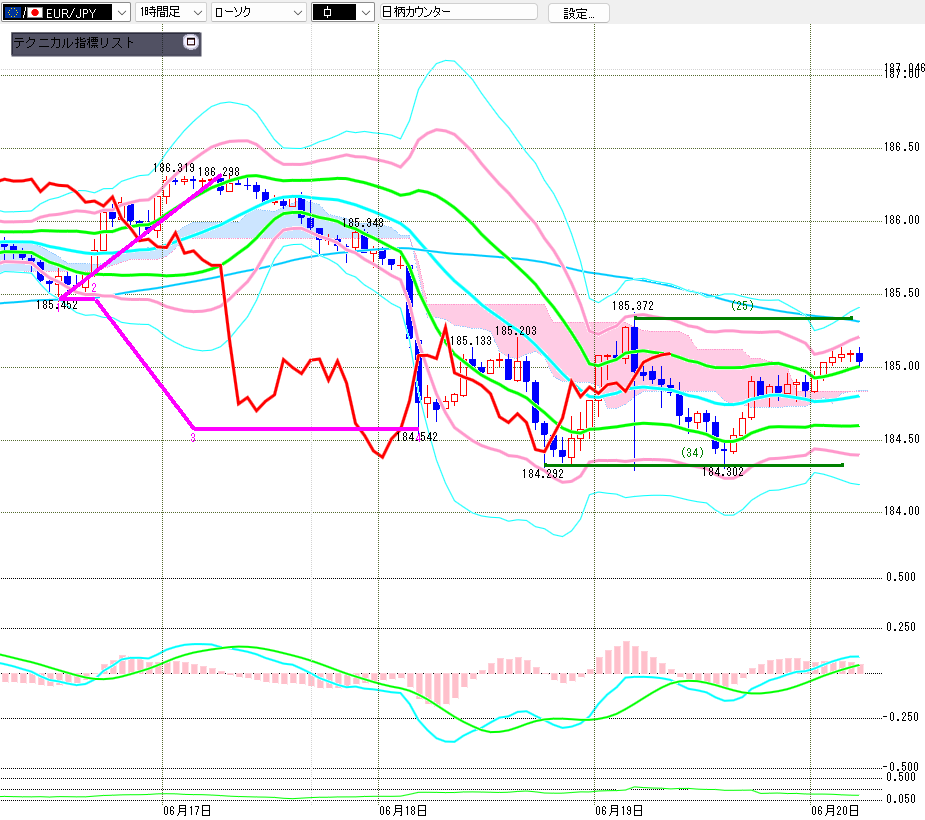Screen dimensions: 925x820
Task: Open the EUR/JPY currency pair dropdown
Action: [121, 12]
